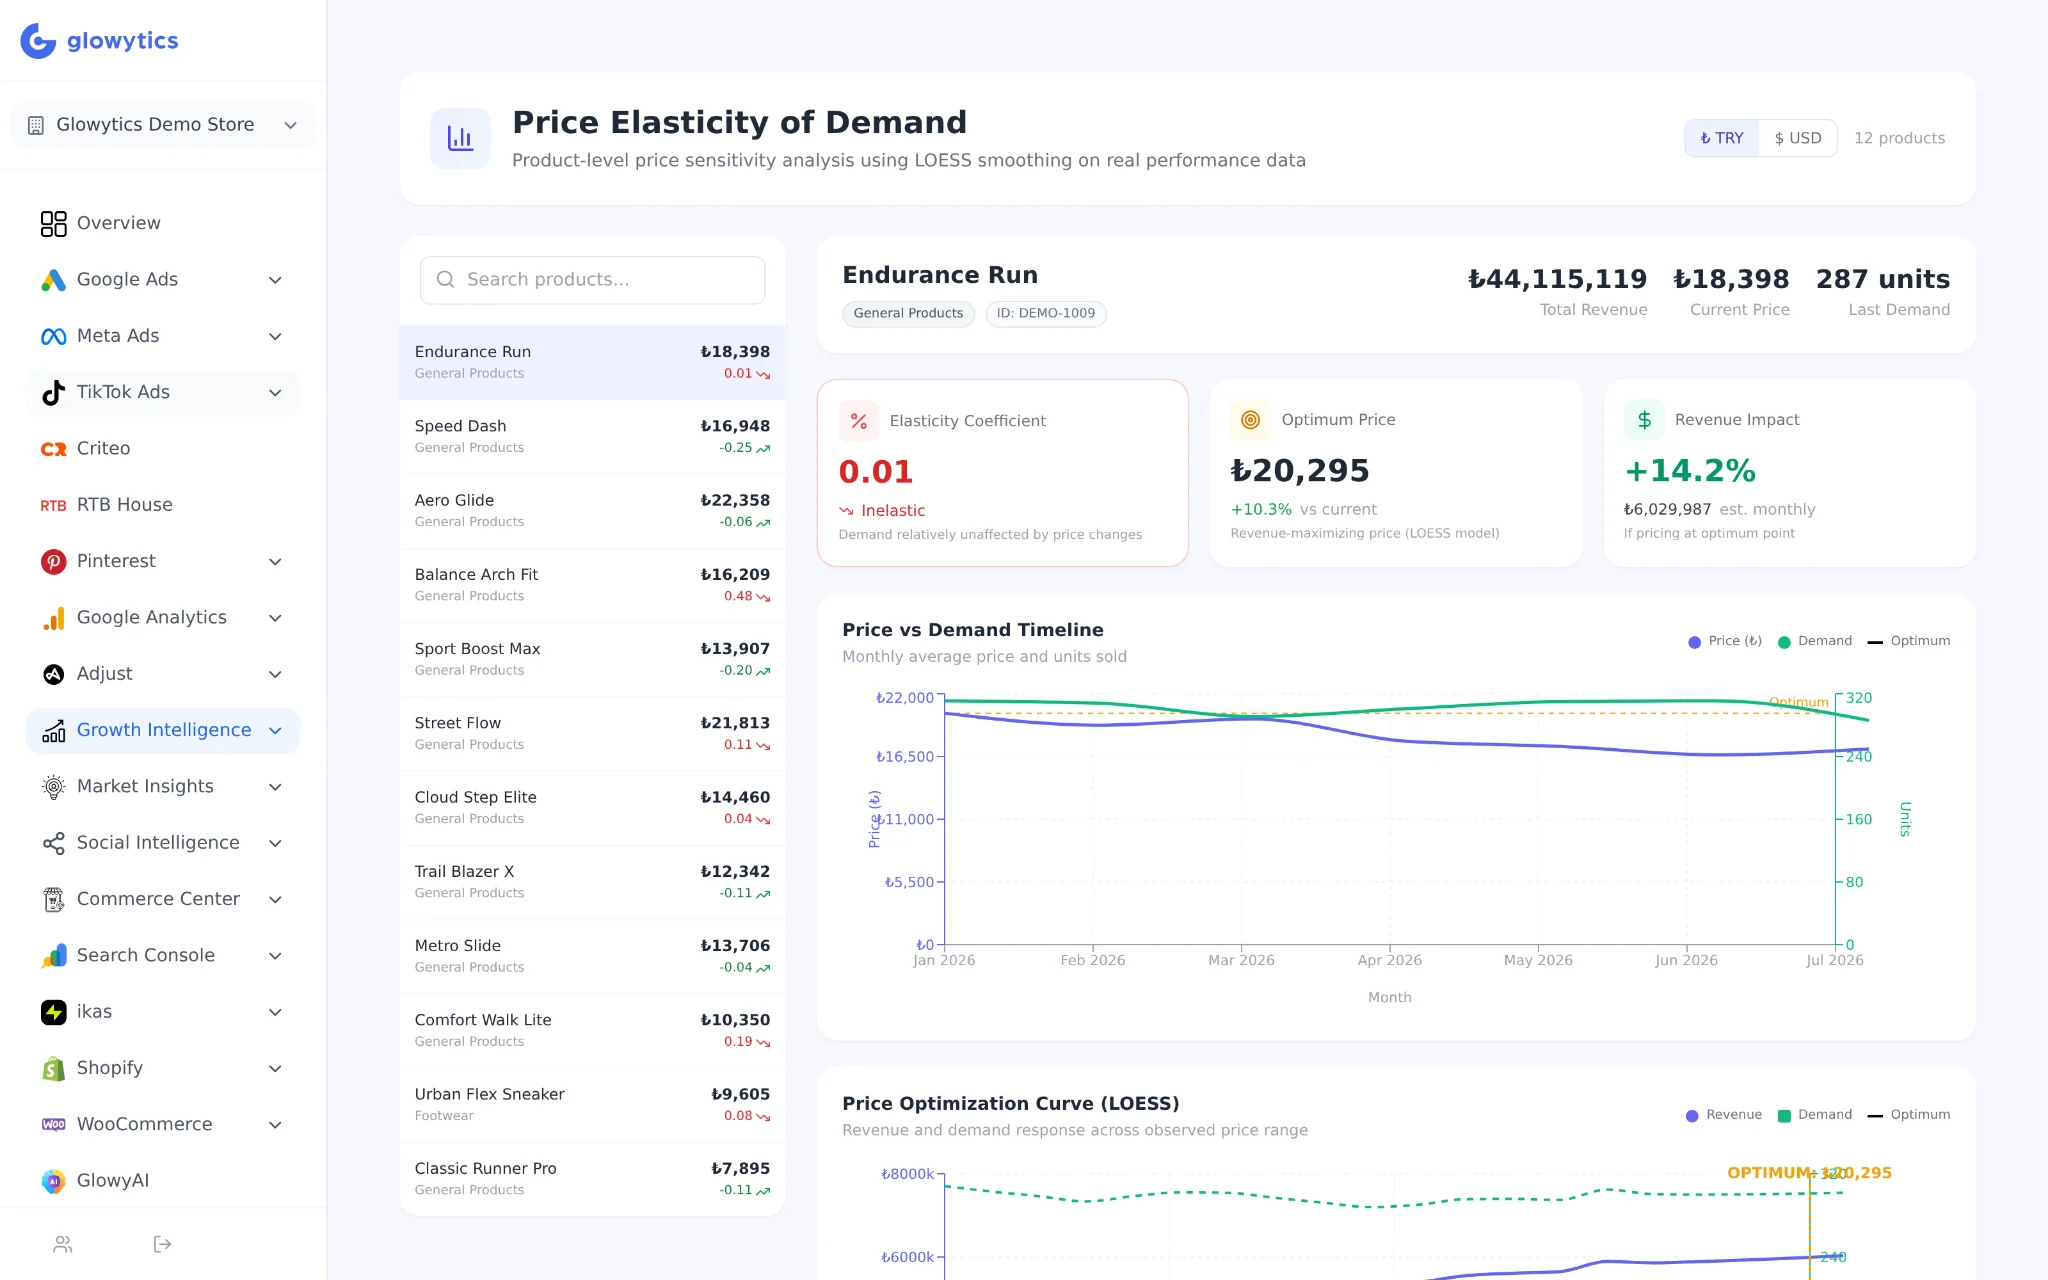Click the Elasticity Coefficient percent icon
This screenshot has width=2048, height=1280.
858,421
